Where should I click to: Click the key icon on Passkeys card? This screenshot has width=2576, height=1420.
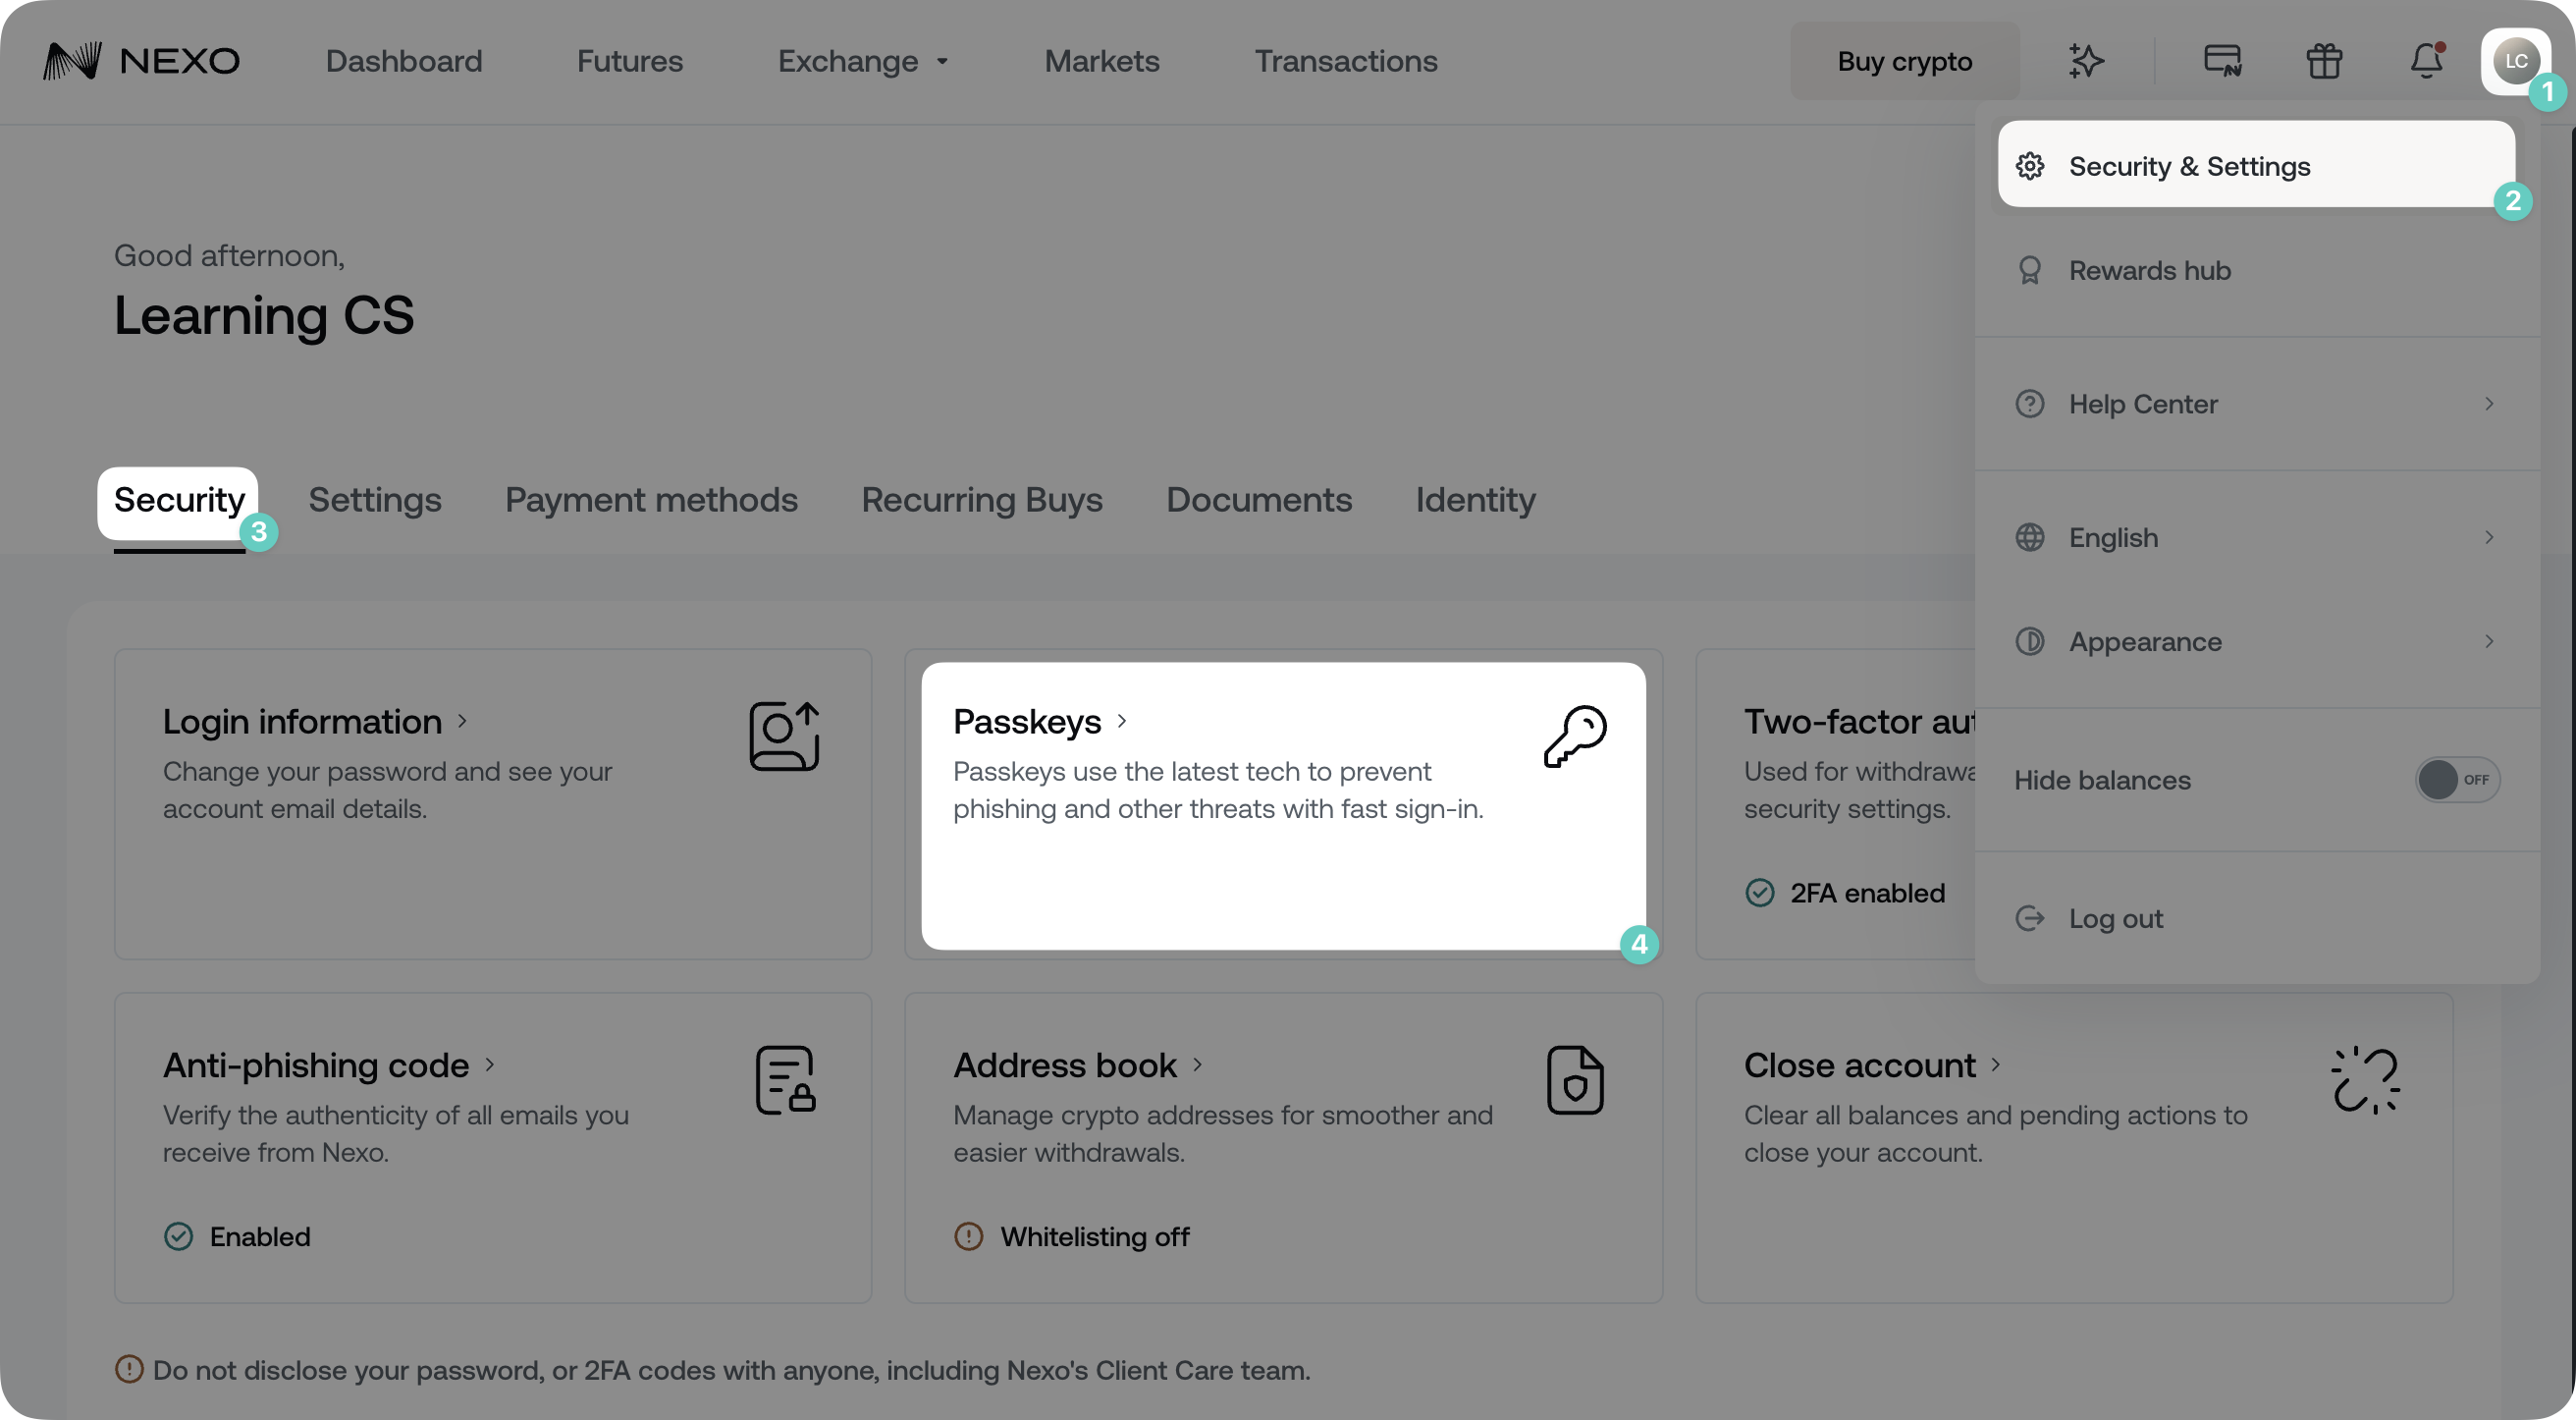[1576, 735]
